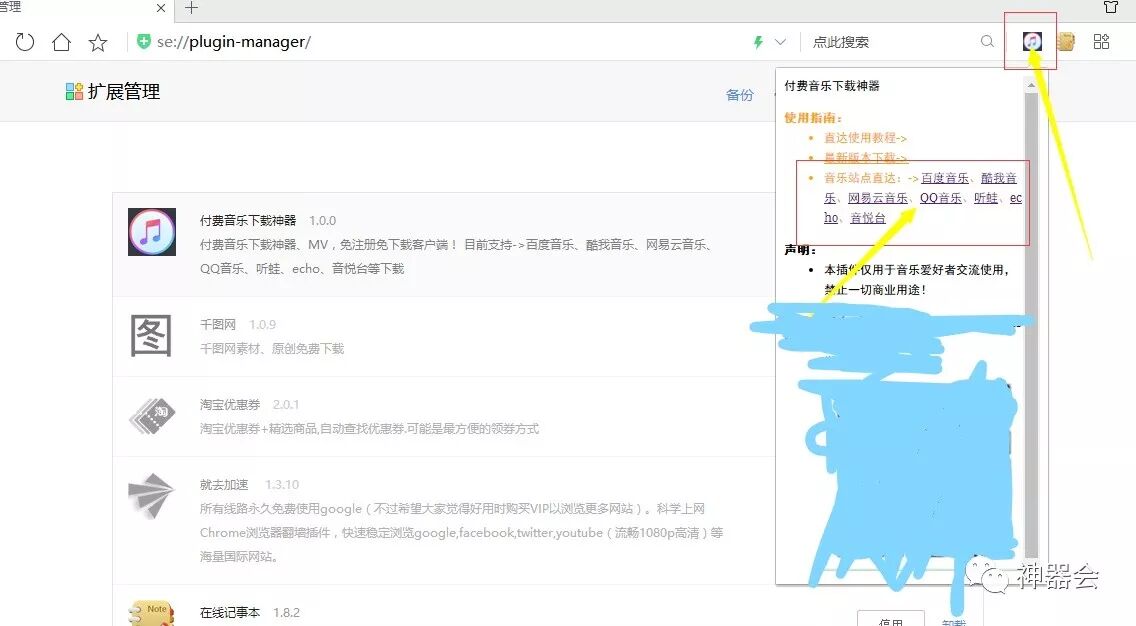Click the magnifier search icon
This screenshot has height=626, width=1136.
pyautogui.click(x=987, y=41)
